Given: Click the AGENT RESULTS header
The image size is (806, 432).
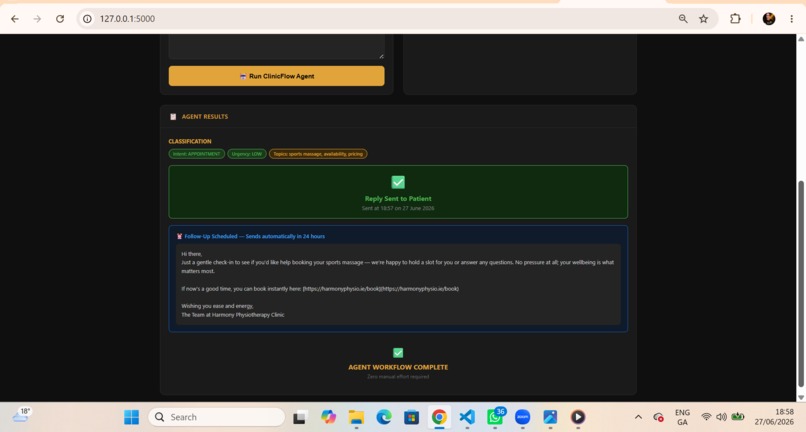Looking at the screenshot, I should (x=205, y=117).
